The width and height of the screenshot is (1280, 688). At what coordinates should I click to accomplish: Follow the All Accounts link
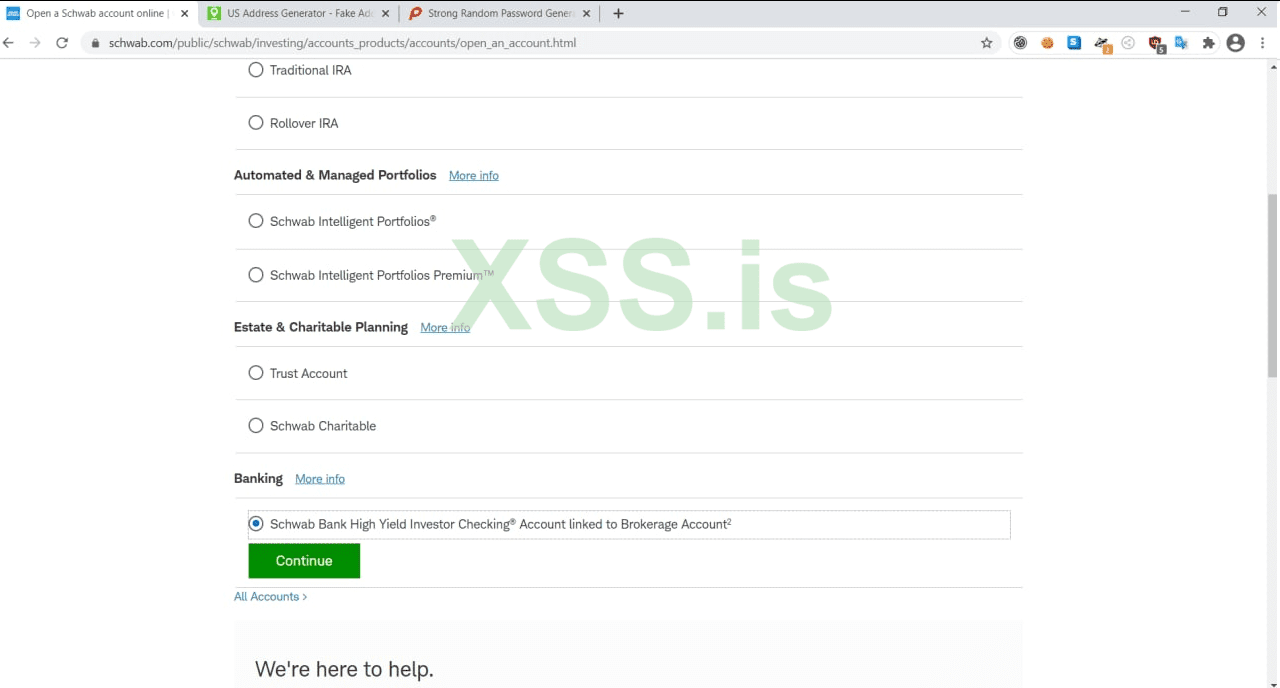click(270, 596)
